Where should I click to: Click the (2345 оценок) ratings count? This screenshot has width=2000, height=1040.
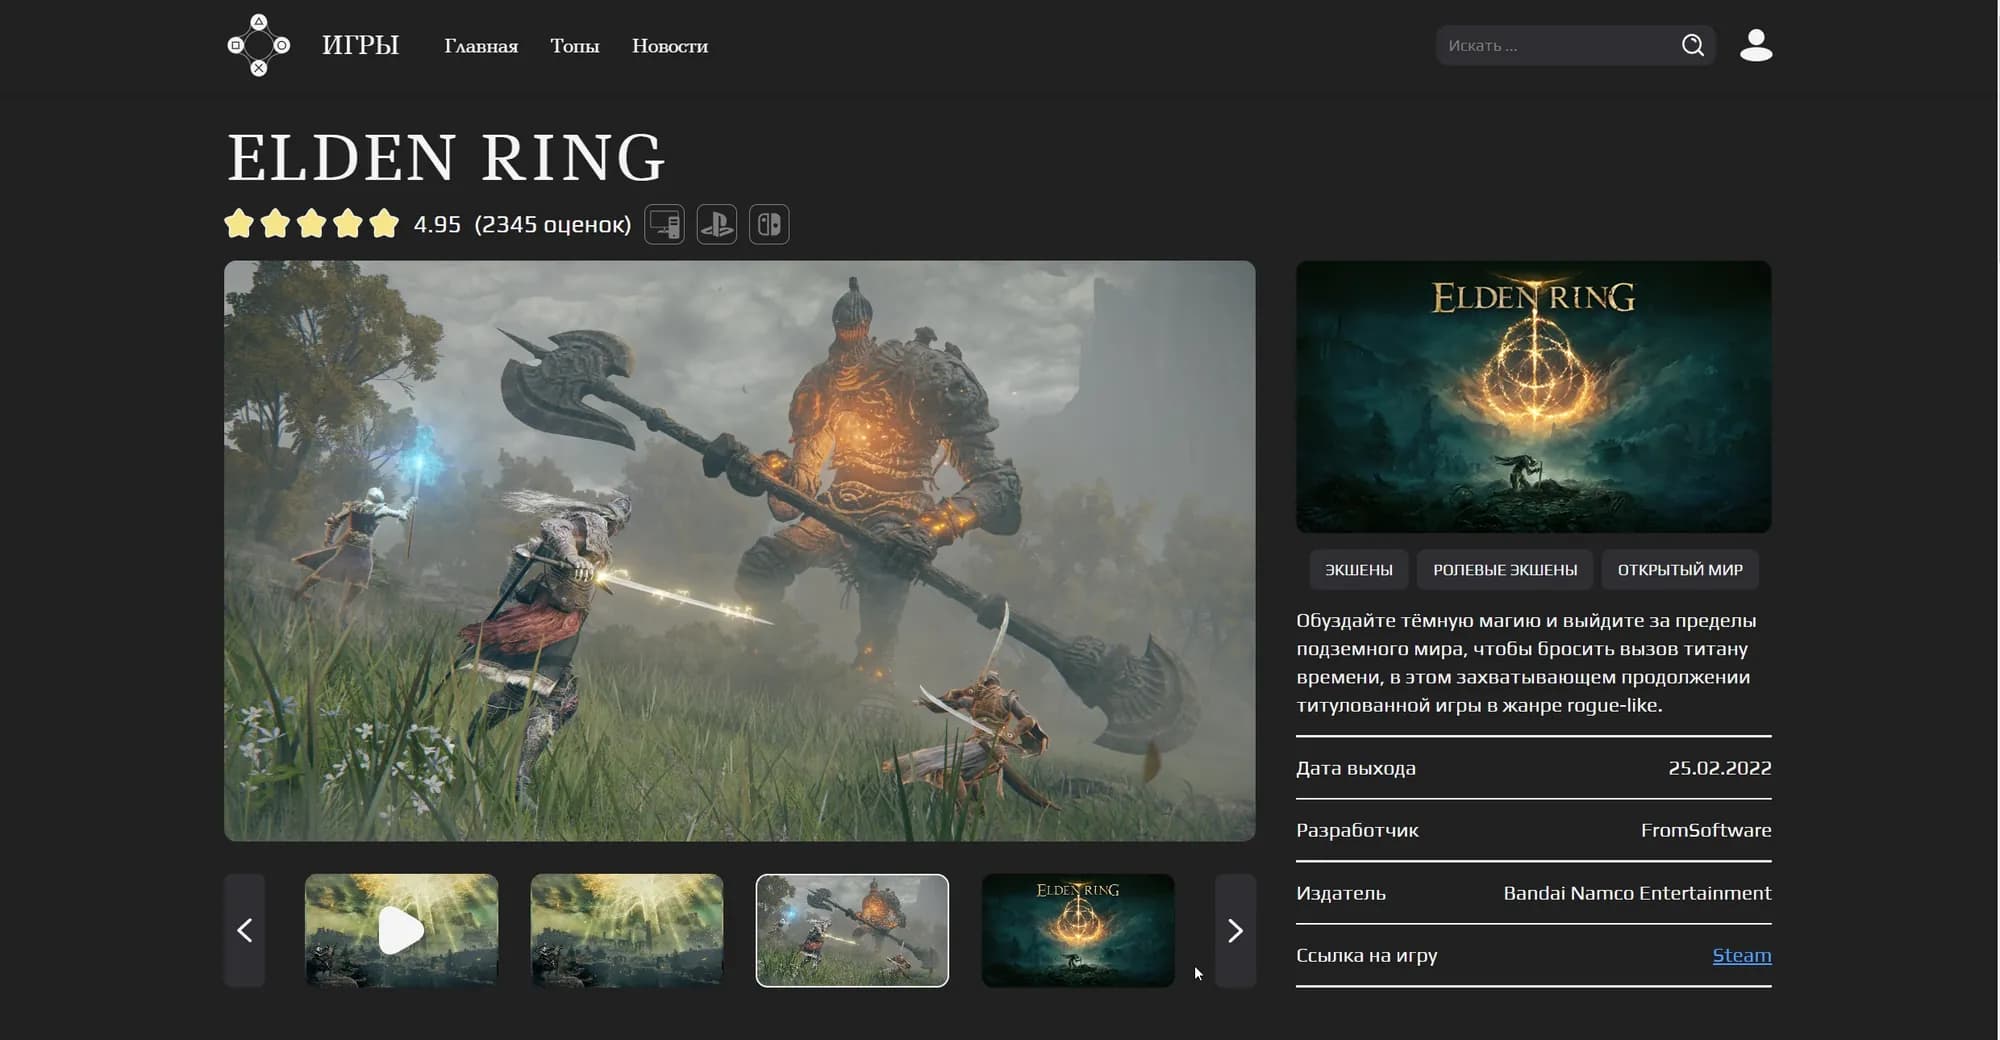click(553, 224)
